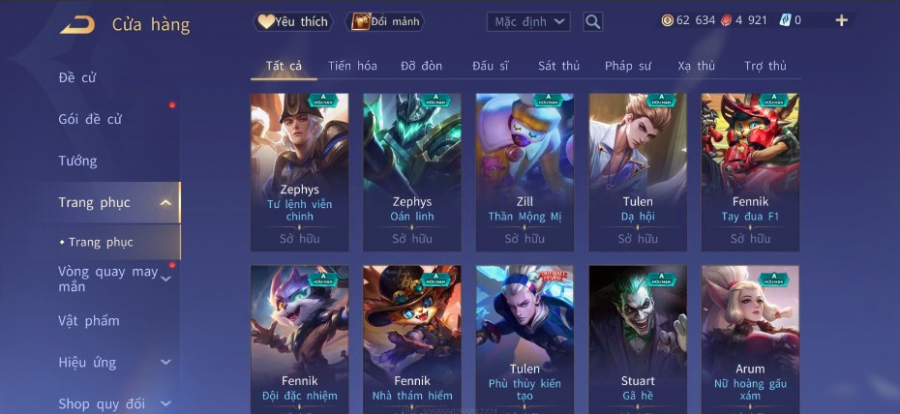The width and height of the screenshot is (900, 414).
Task: Select the Tiến hóa tab
Action: tap(352, 66)
